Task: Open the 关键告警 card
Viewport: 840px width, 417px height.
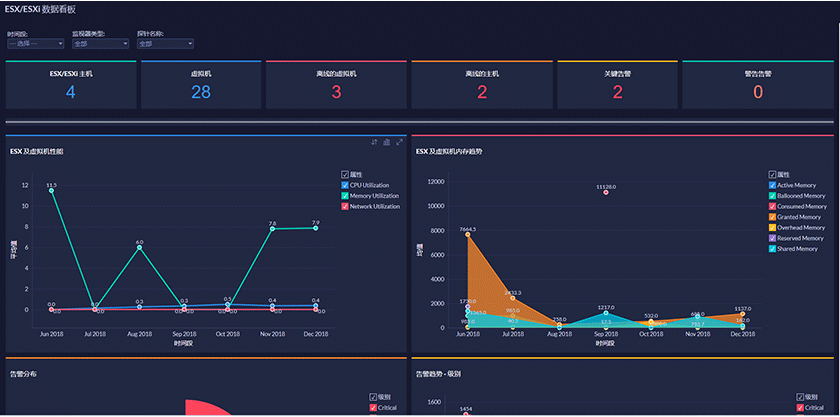Action: (x=617, y=85)
